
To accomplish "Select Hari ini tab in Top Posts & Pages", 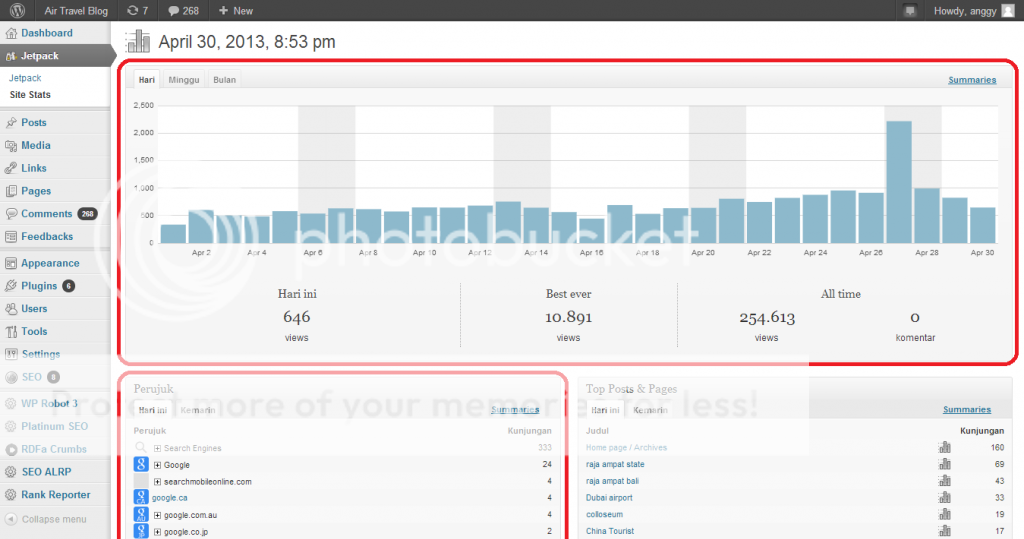I will click(605, 410).
